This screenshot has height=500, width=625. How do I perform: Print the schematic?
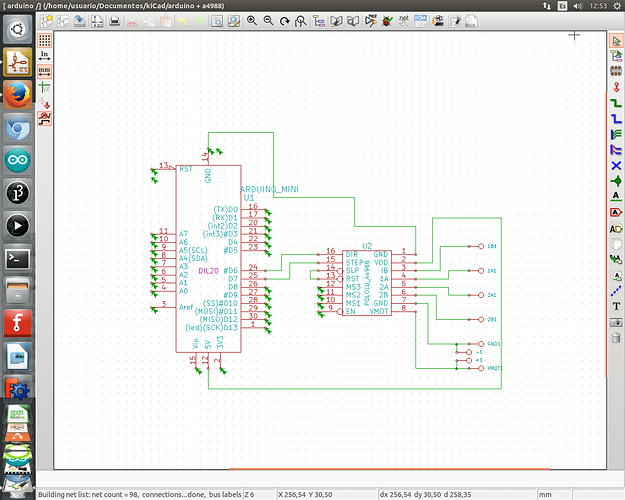[114, 21]
